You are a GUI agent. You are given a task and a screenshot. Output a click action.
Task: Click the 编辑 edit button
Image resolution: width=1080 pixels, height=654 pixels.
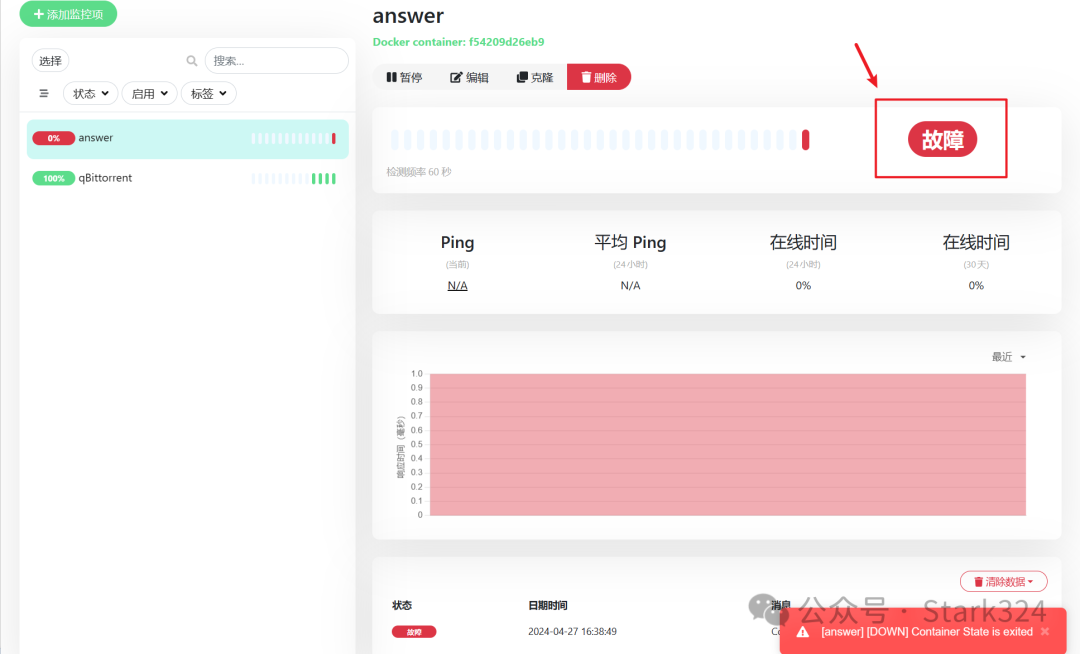469,77
